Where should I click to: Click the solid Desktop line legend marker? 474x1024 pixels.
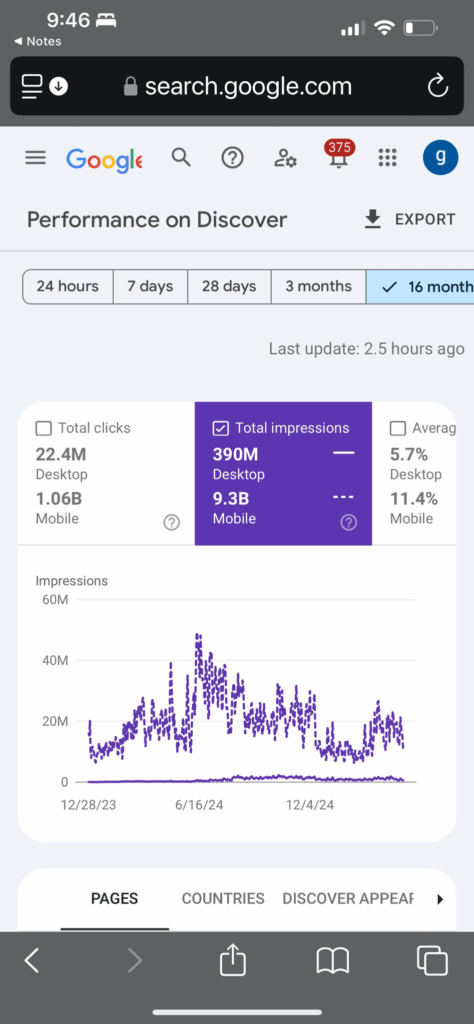(x=343, y=453)
